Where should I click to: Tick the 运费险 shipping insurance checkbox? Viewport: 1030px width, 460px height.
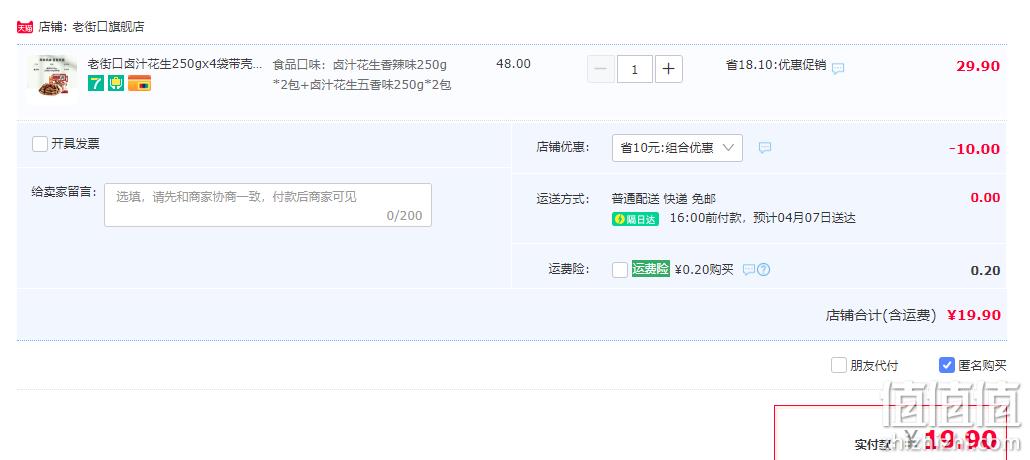pos(620,269)
